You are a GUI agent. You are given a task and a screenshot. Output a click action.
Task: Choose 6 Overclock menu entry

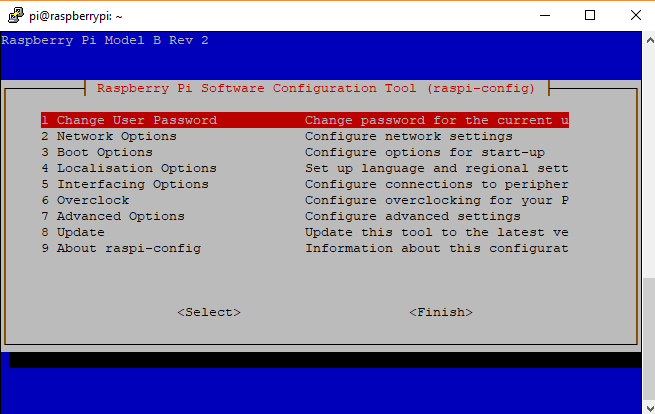[x=305, y=200]
